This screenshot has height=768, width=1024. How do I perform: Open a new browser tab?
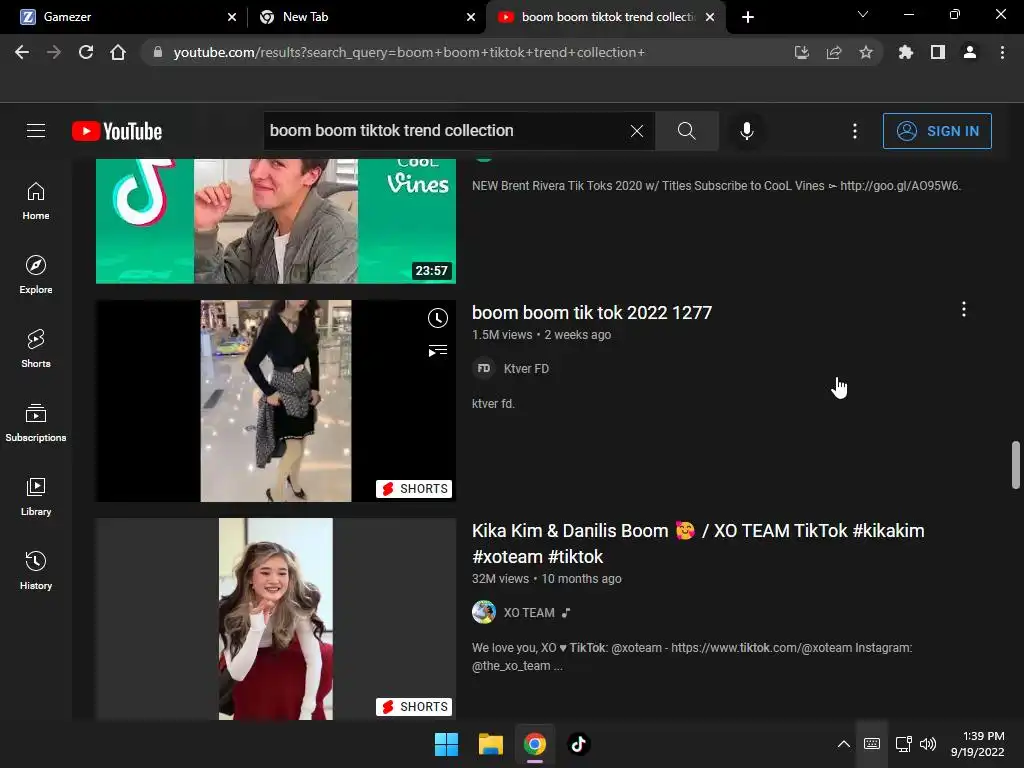[x=748, y=17]
